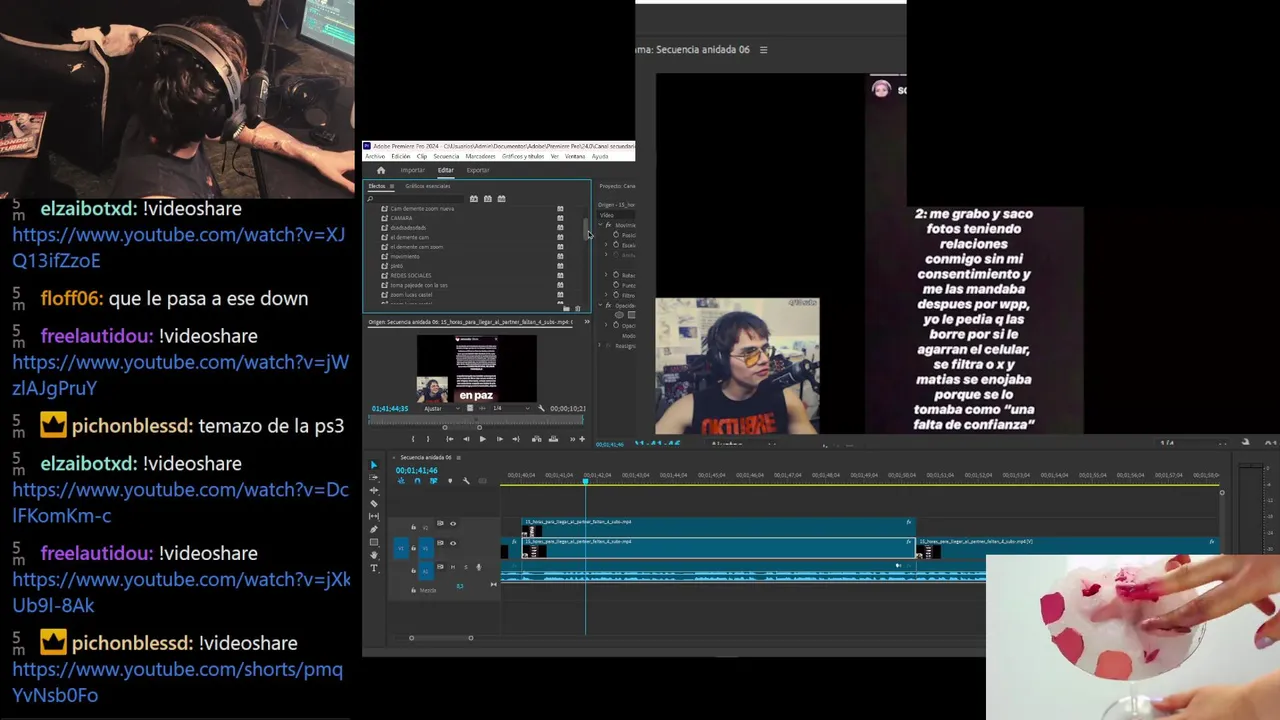The image size is (1280, 720).
Task: Switch to the Gráficos esenciales tab
Action: pos(427,186)
